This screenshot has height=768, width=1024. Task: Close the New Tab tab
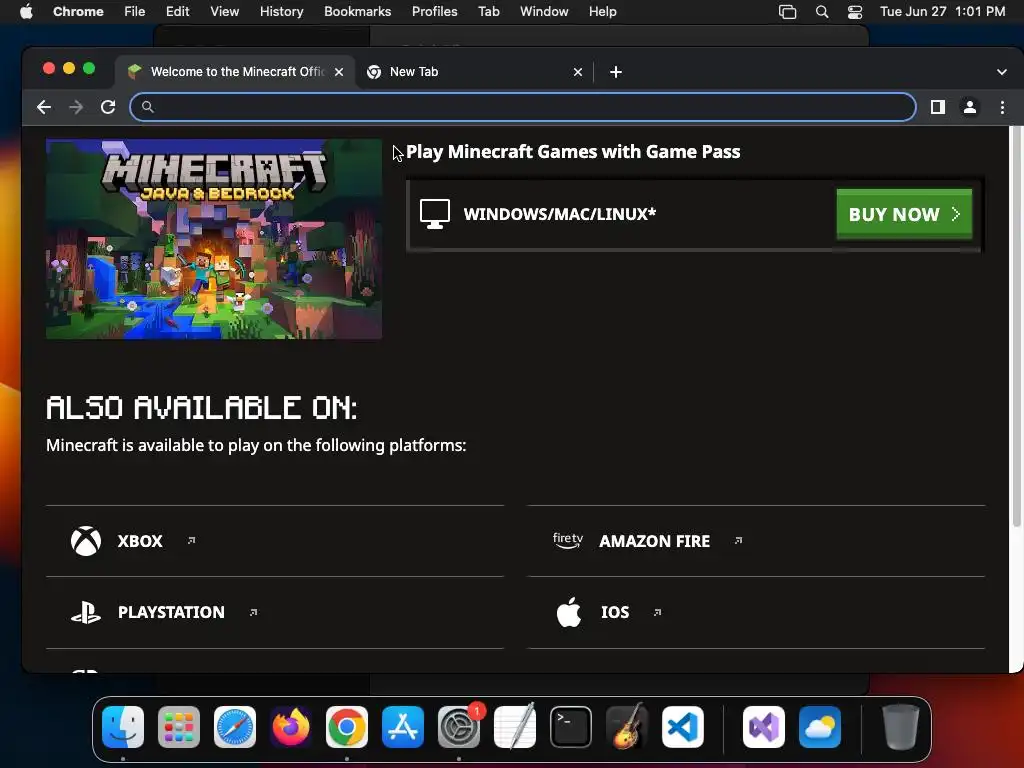point(578,72)
